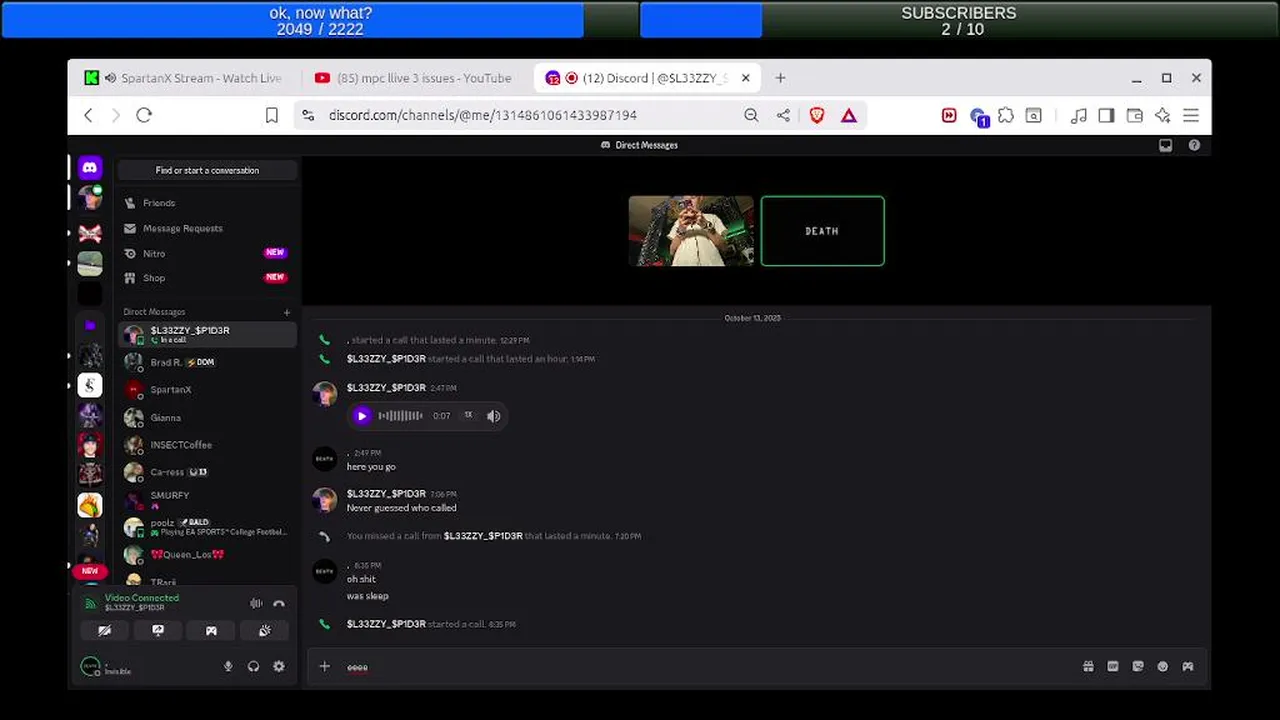Share your screen

click(x=158, y=631)
